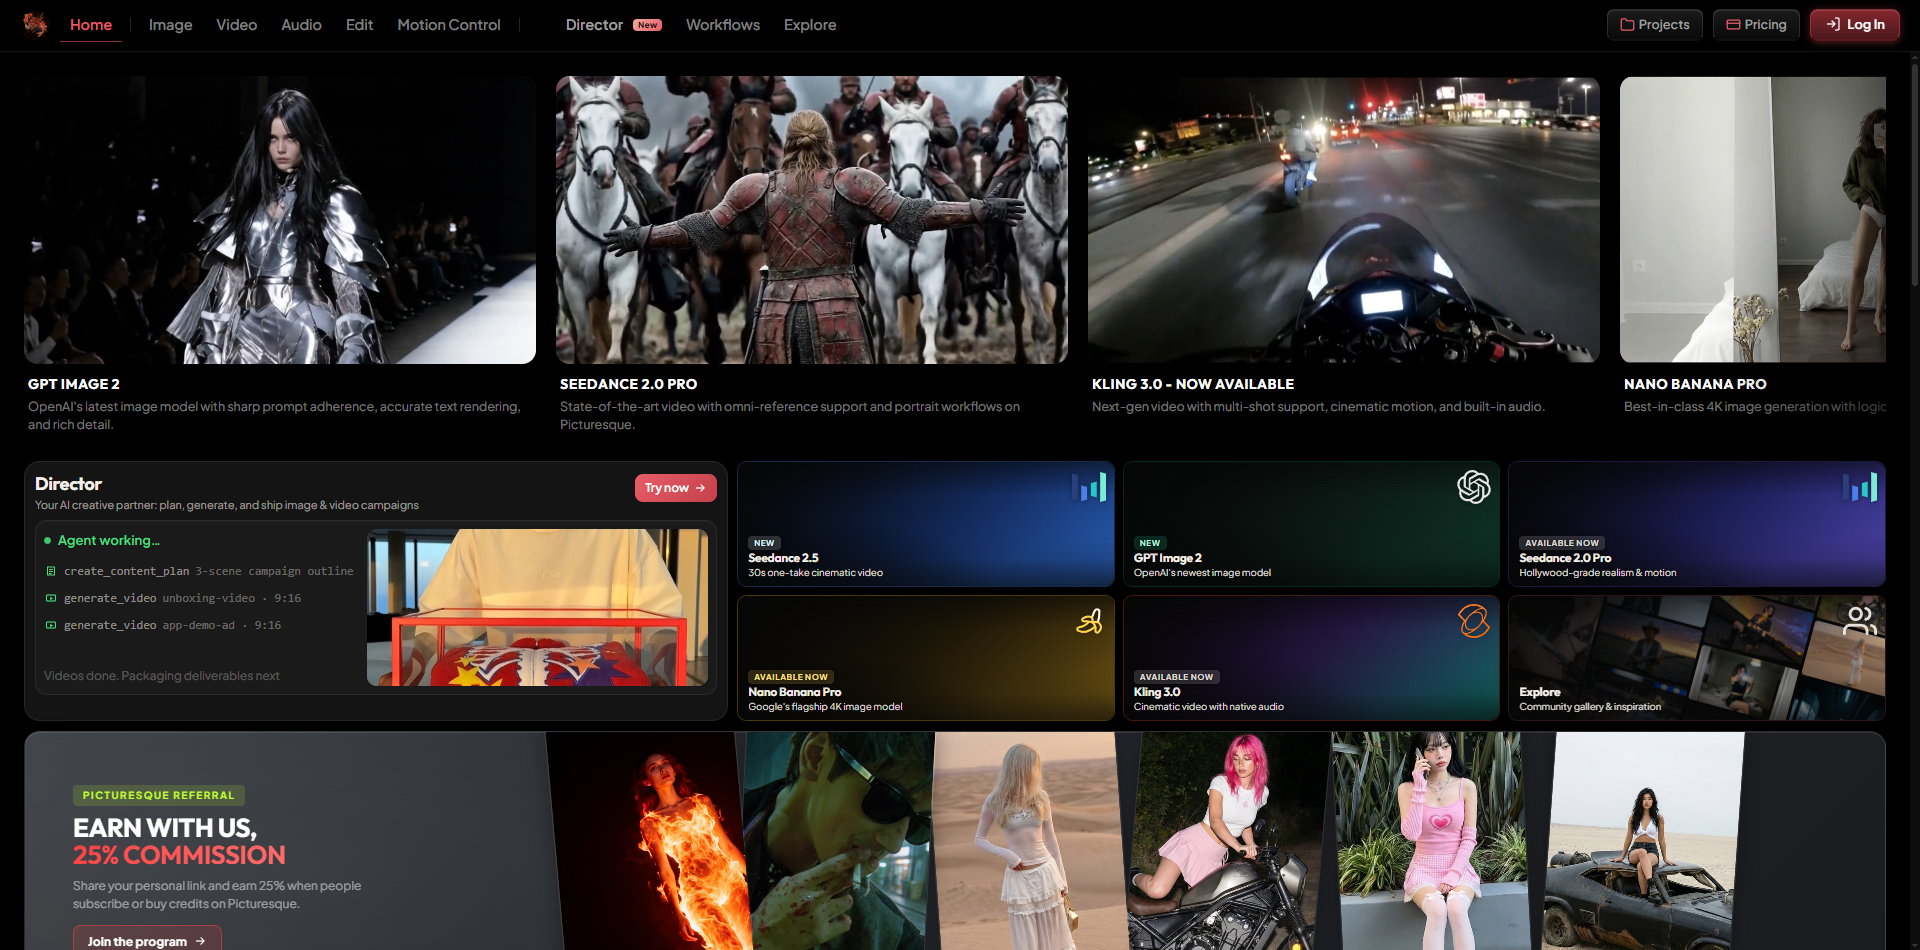Click the Director preview image of display case
Viewport: 1920px width, 950px height.
(538, 607)
